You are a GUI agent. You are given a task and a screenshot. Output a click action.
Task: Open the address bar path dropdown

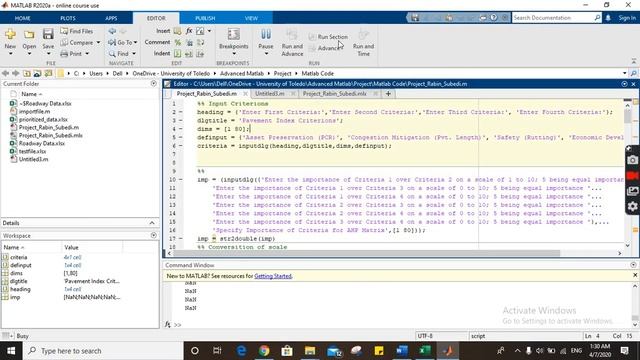click(624, 73)
